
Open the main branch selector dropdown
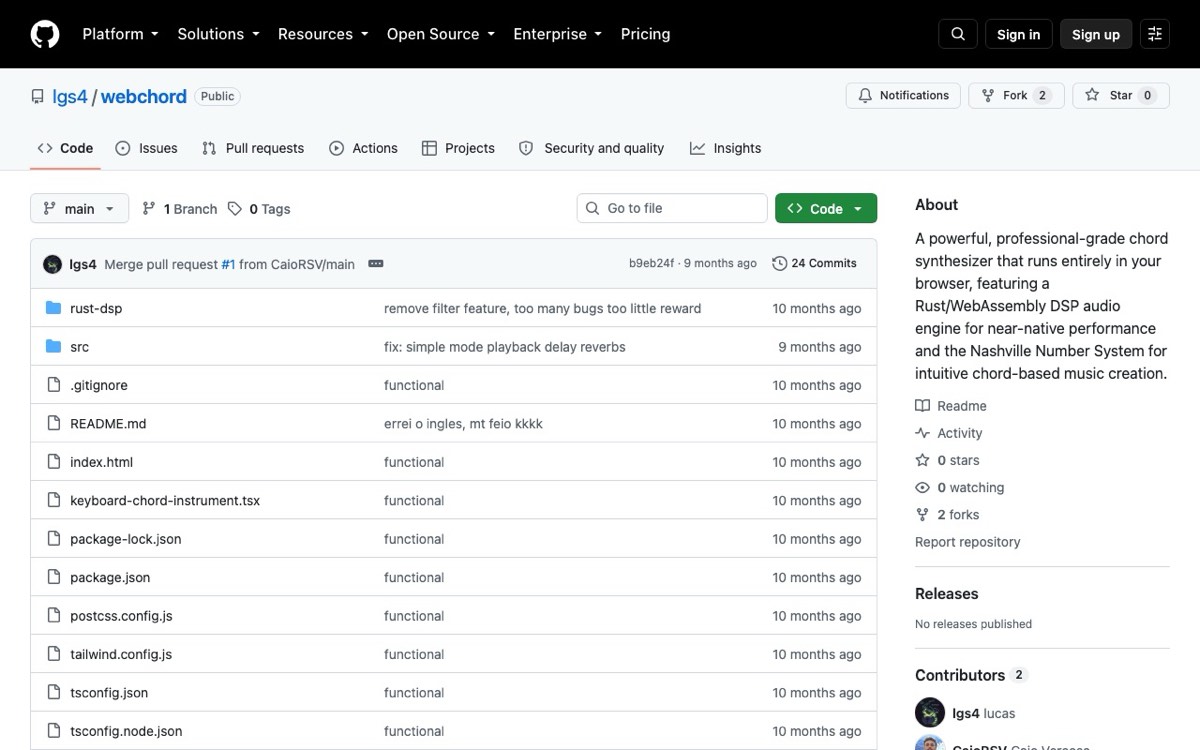(x=80, y=209)
